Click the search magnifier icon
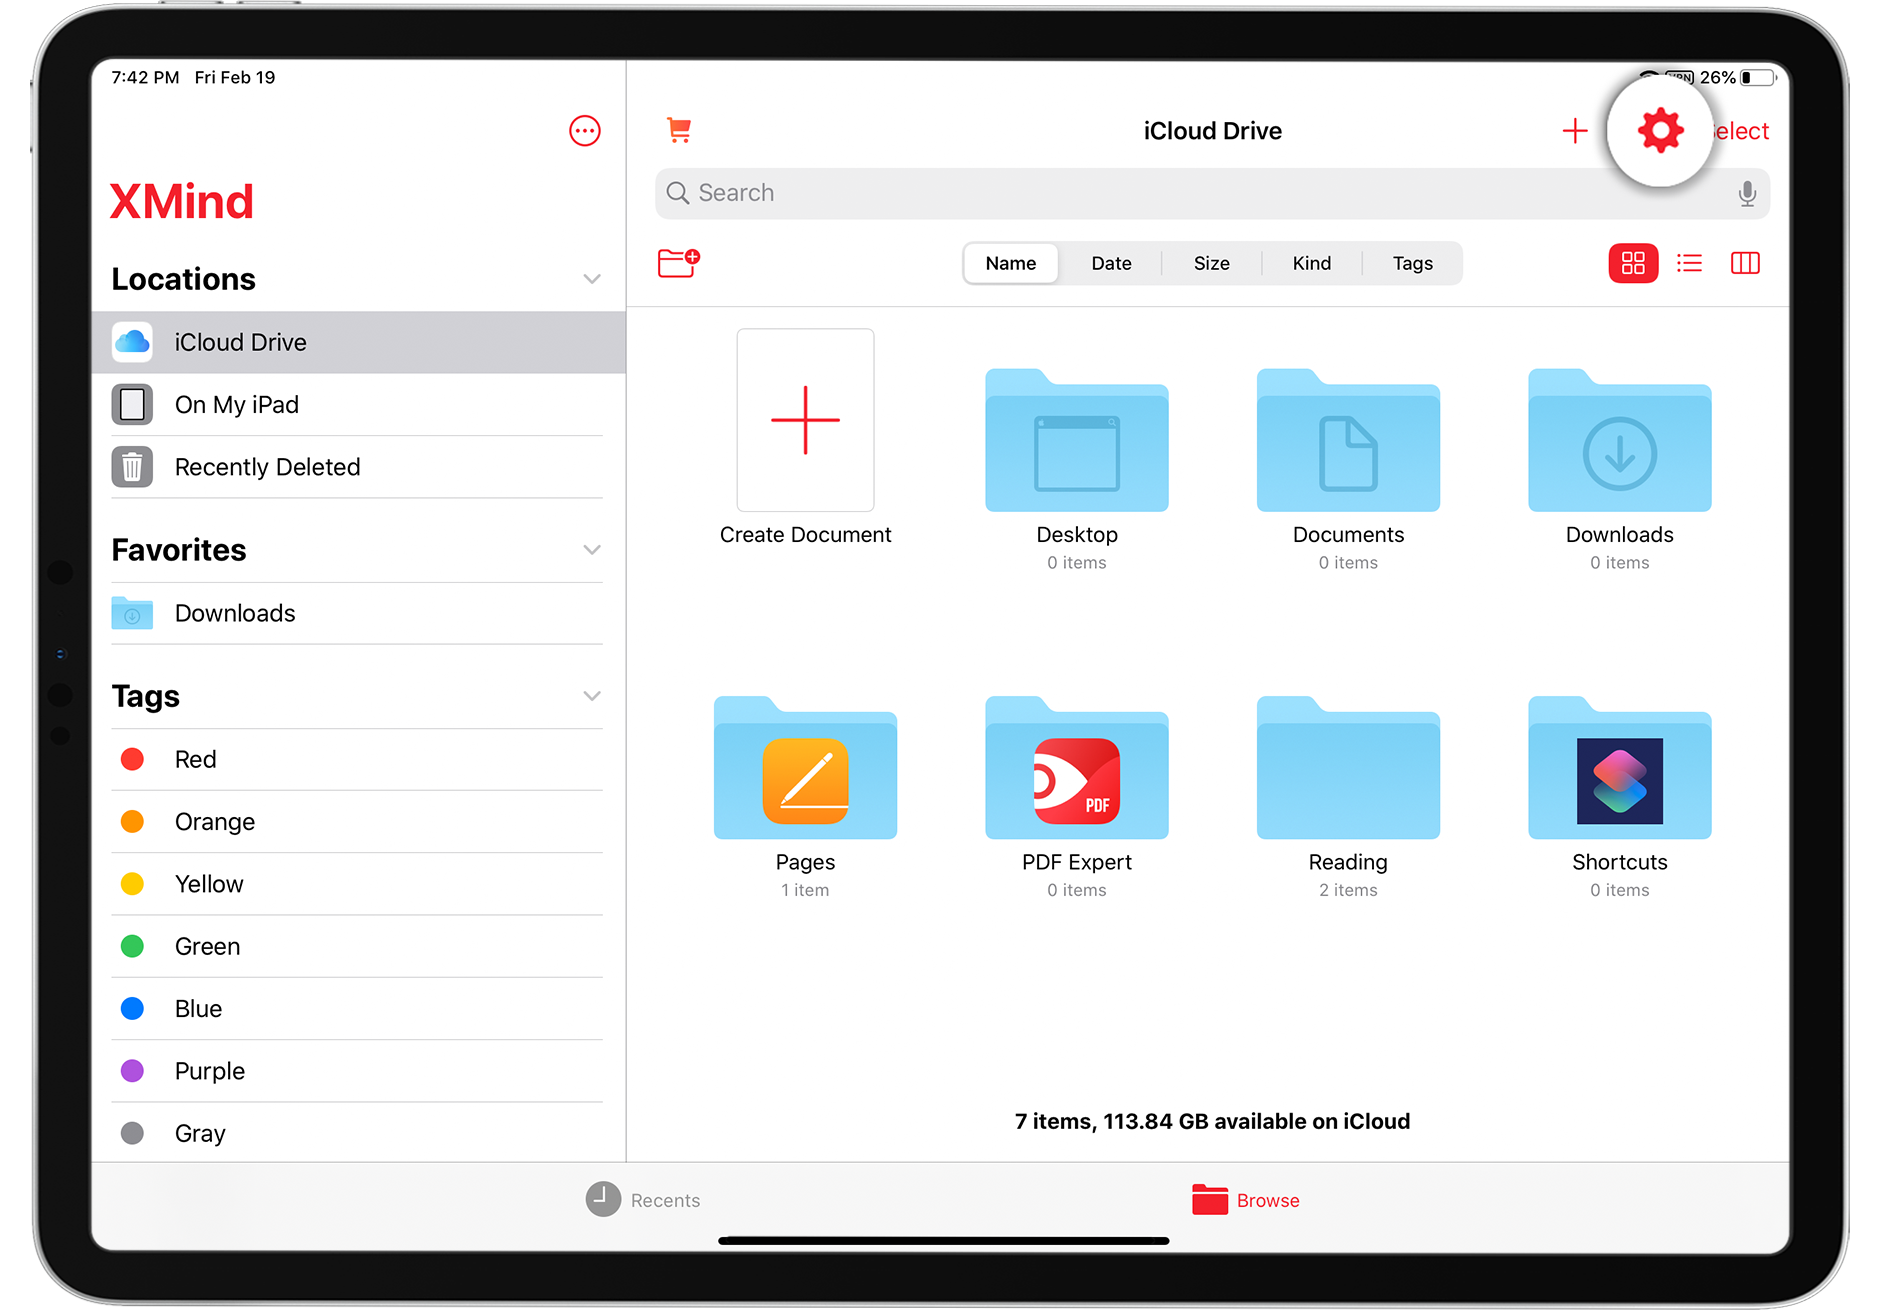The width and height of the screenshot is (1880, 1310). 678,193
